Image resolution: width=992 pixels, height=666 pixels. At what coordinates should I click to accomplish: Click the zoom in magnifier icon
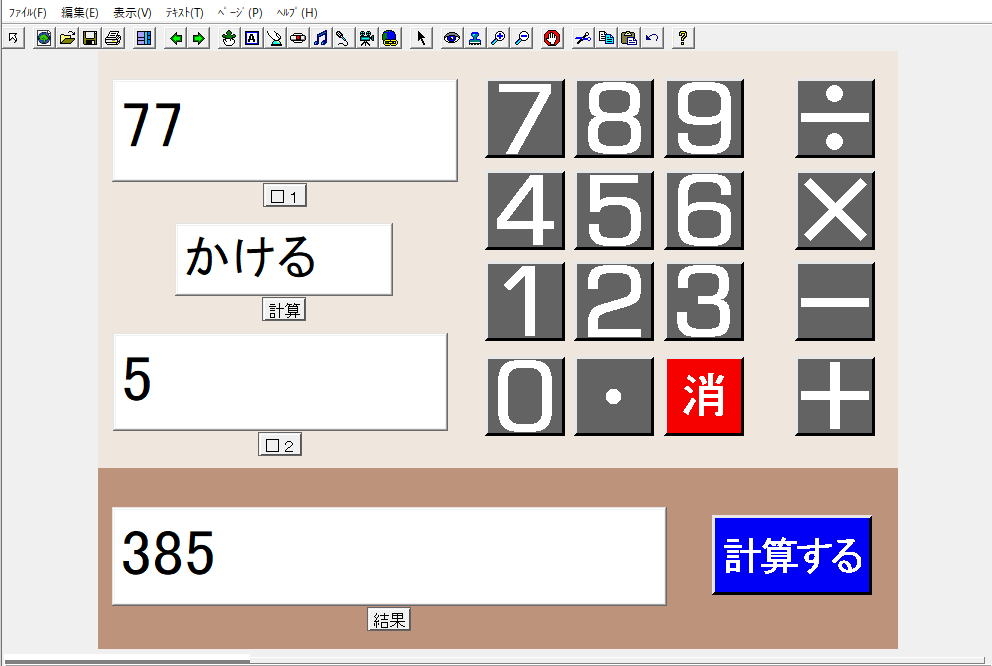pyautogui.click(x=498, y=38)
